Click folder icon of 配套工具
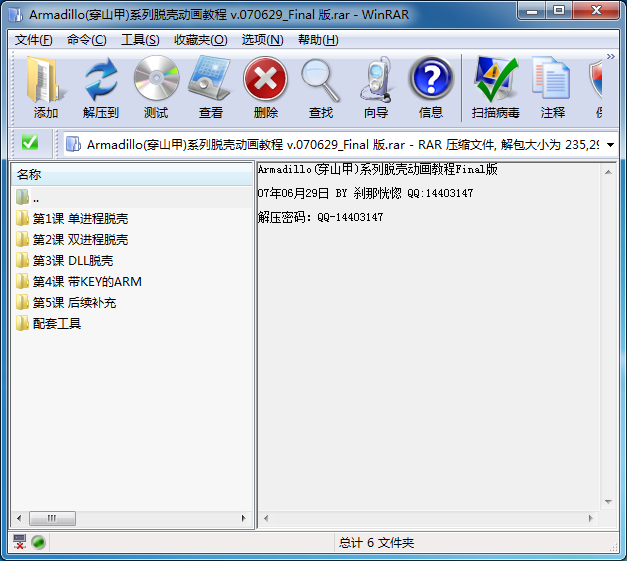 pos(22,323)
